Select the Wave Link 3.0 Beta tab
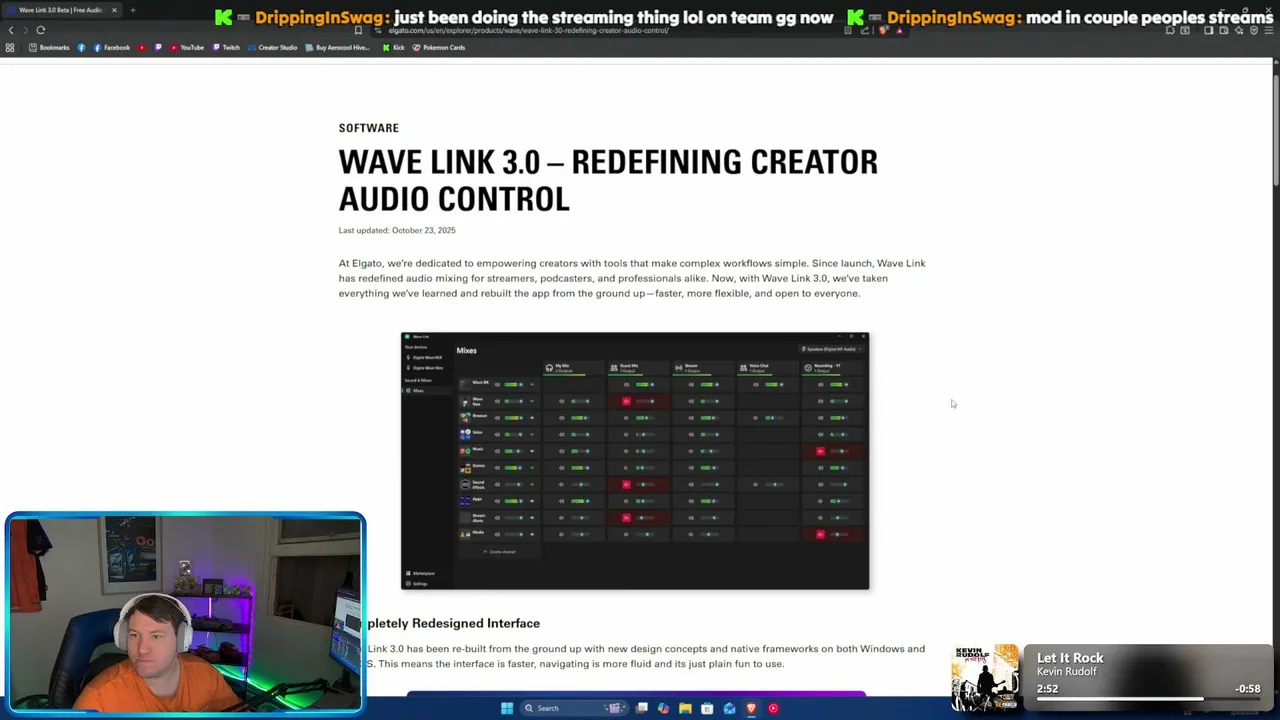Screen dimensions: 1280x720 [x=60, y=10]
